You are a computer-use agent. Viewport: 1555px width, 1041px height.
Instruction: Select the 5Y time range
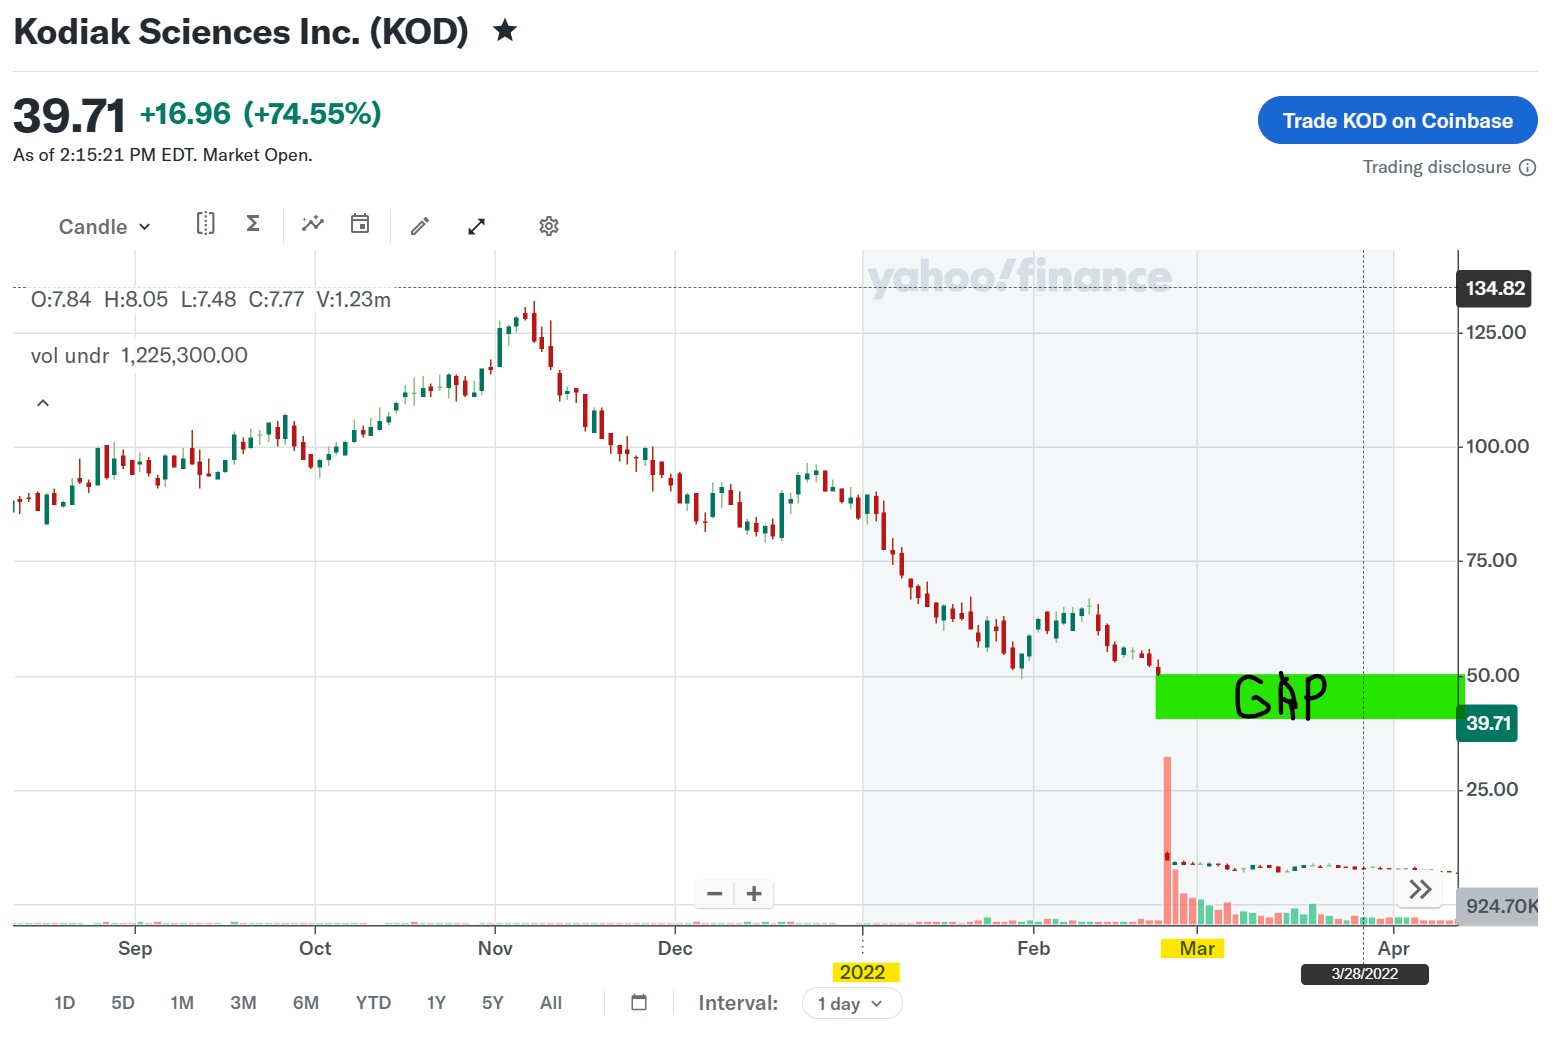click(492, 1003)
